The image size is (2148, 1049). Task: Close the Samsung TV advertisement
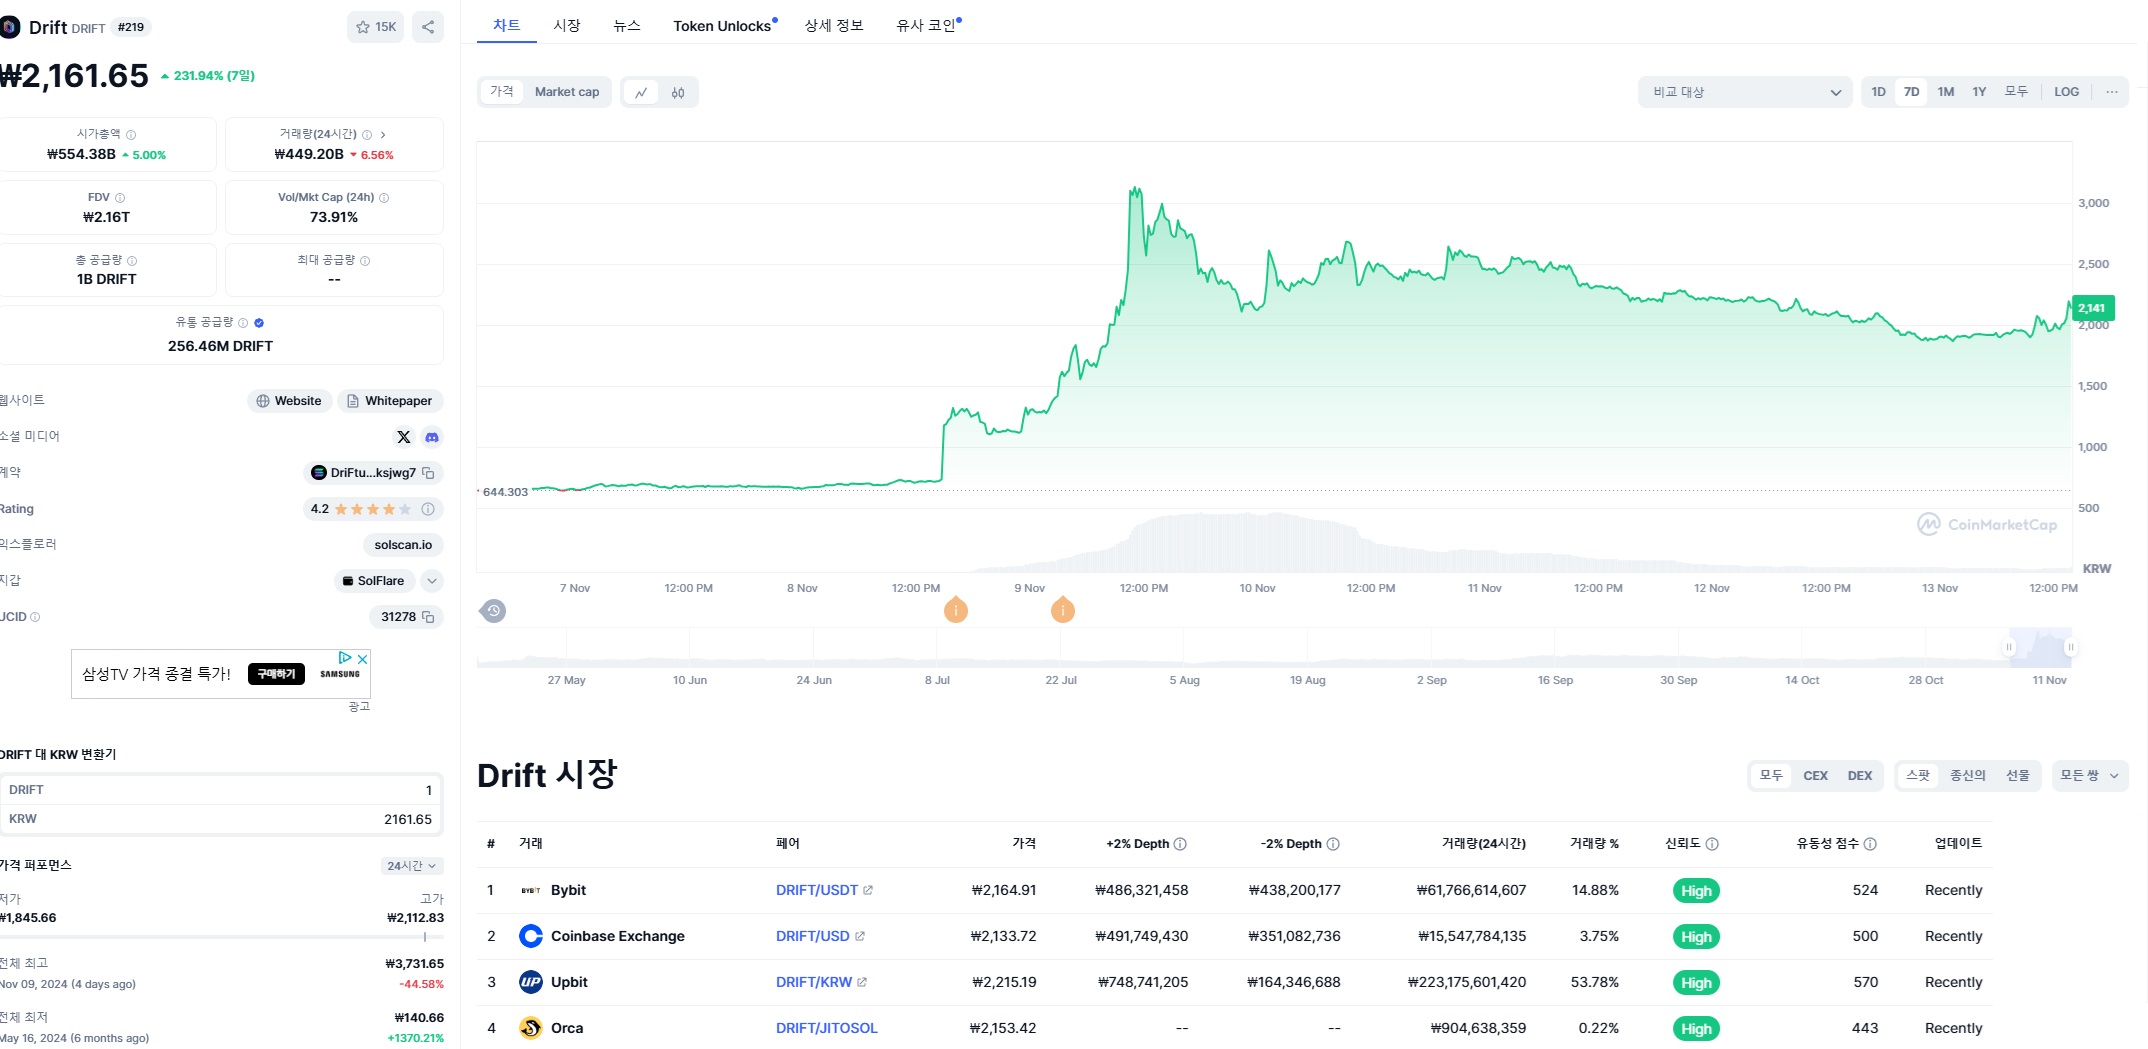coord(363,658)
